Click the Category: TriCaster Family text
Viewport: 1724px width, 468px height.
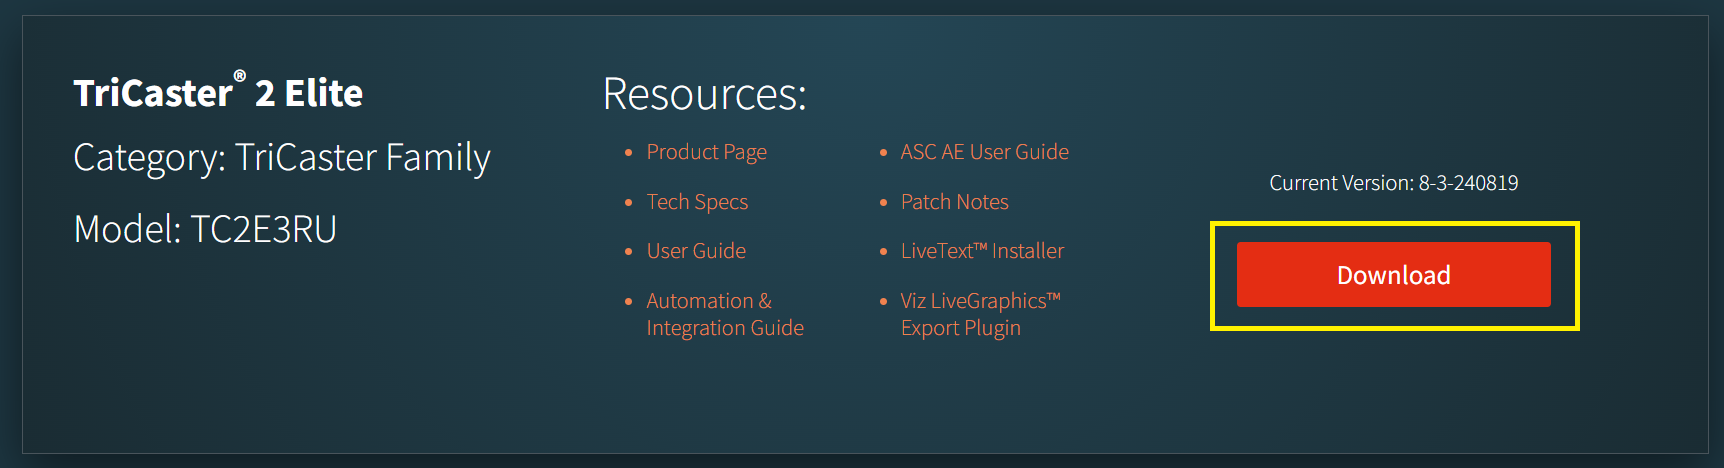pos(282,158)
